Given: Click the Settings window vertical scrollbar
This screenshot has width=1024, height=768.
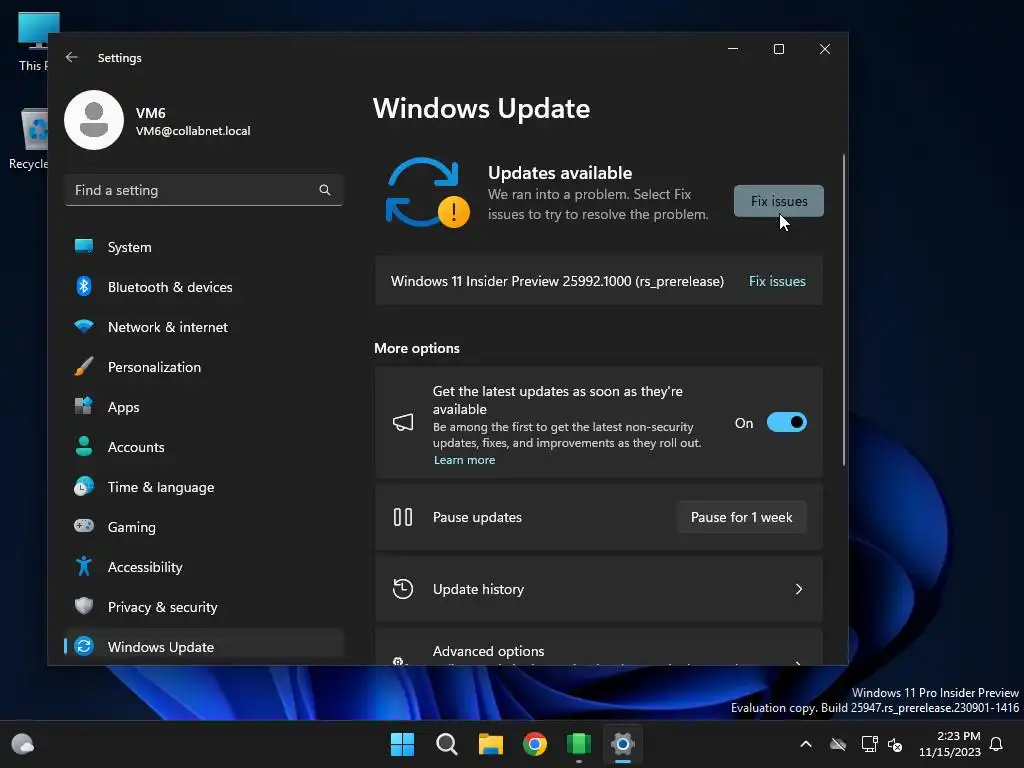Looking at the screenshot, I should coord(844,310).
